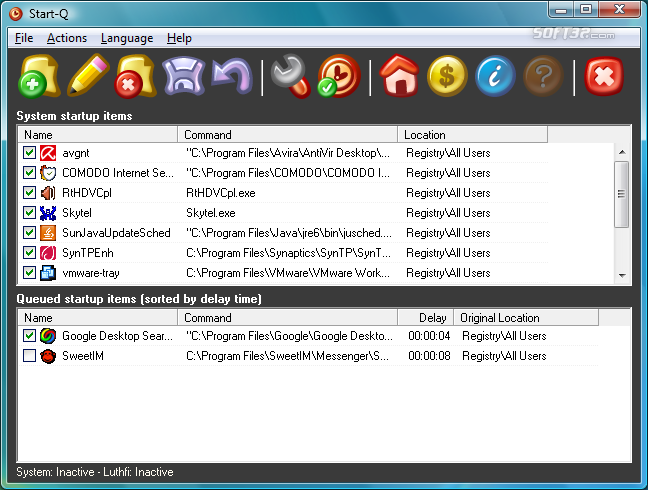Image resolution: width=648 pixels, height=490 pixels.
Task: Open the Language menu
Action: 127,38
